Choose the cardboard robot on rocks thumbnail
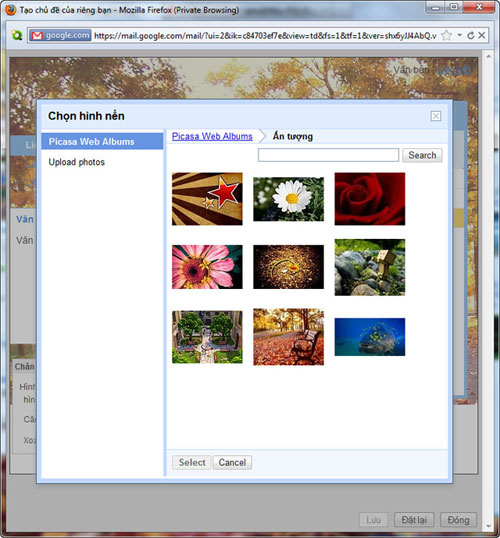 pos(370,267)
